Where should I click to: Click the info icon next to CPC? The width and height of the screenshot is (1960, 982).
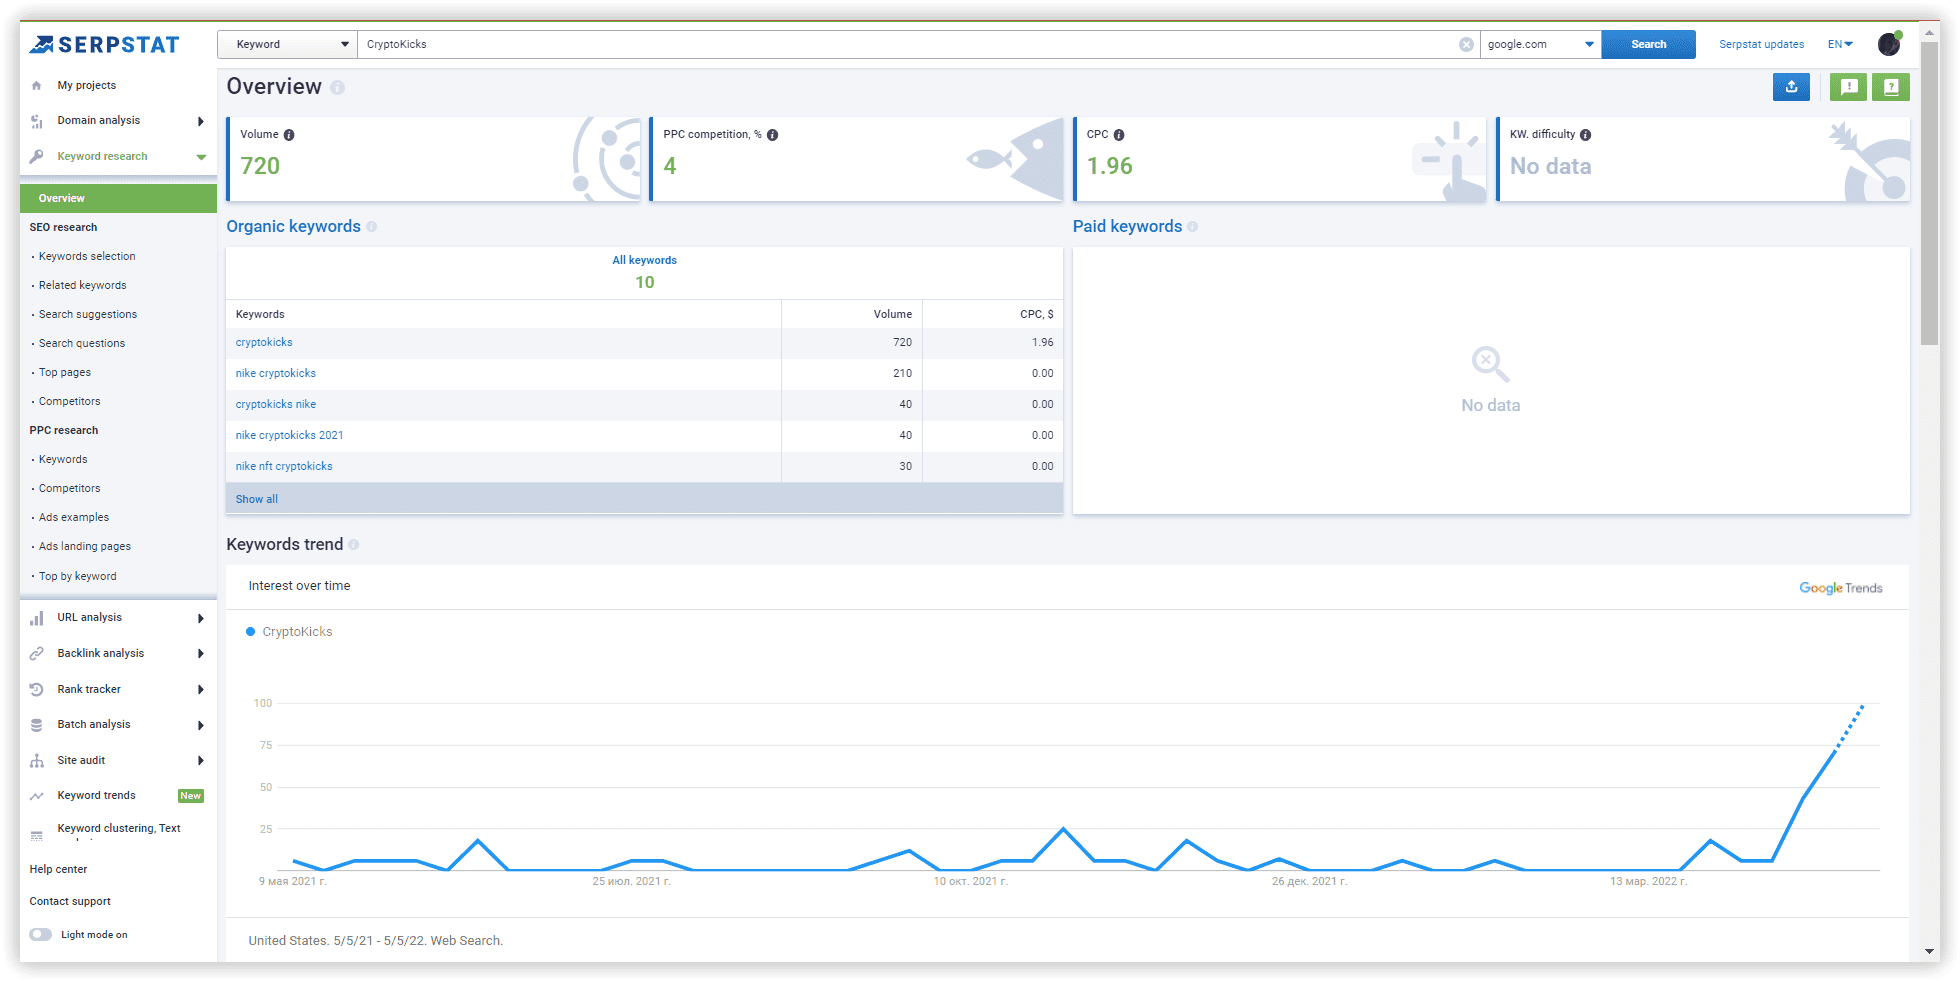click(x=1119, y=135)
